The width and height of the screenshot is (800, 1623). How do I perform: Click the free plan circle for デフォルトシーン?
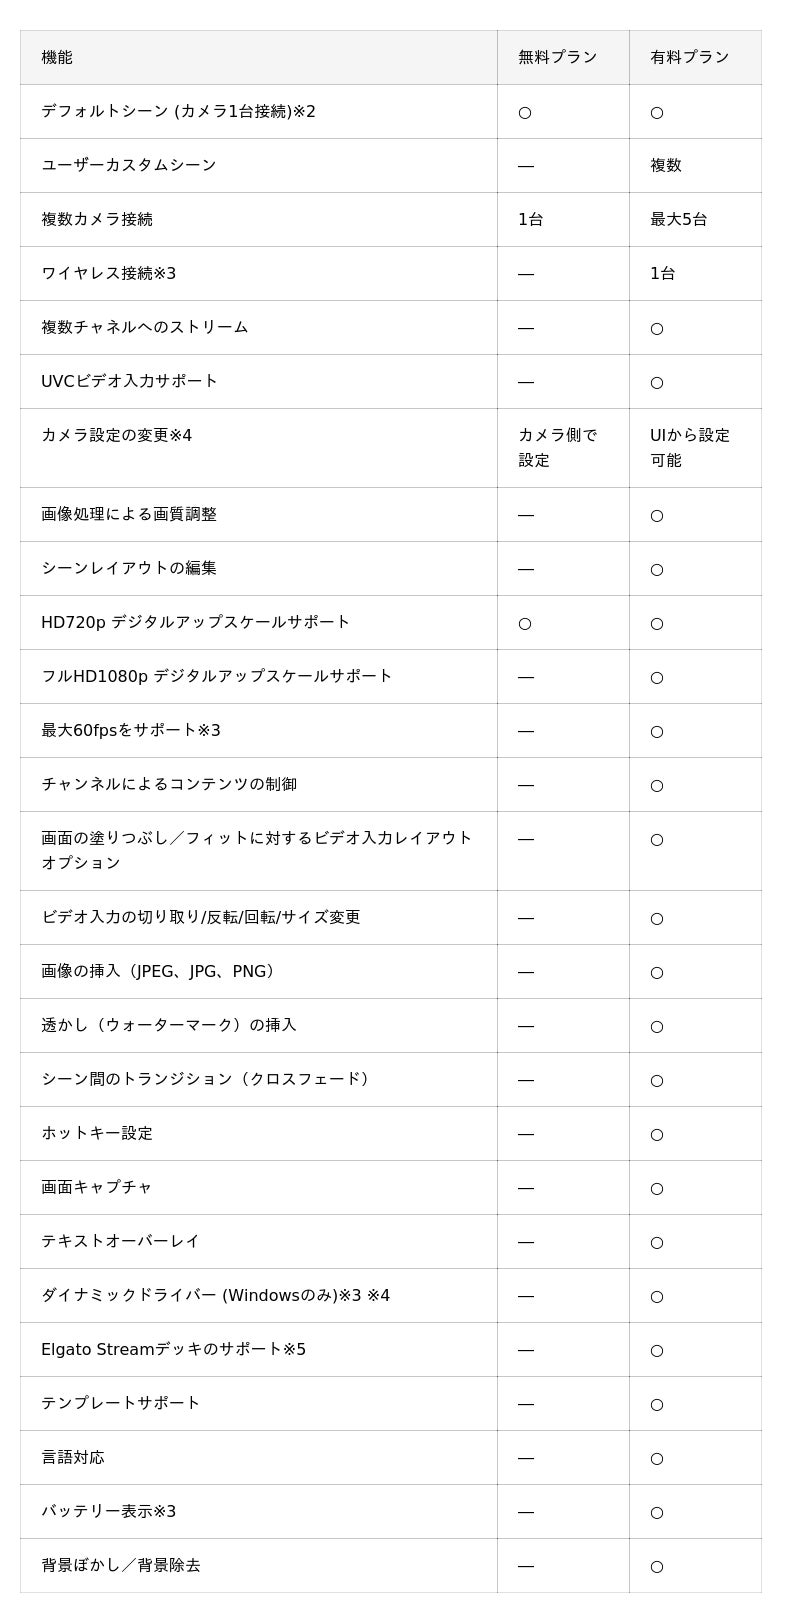(x=525, y=113)
